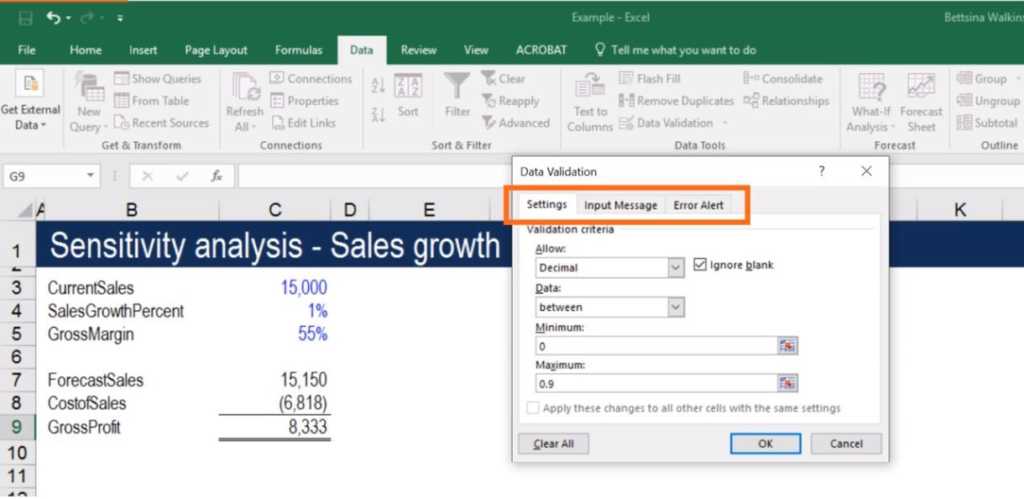Click the dialog help question mark
1024x499 pixels.
tap(822, 171)
